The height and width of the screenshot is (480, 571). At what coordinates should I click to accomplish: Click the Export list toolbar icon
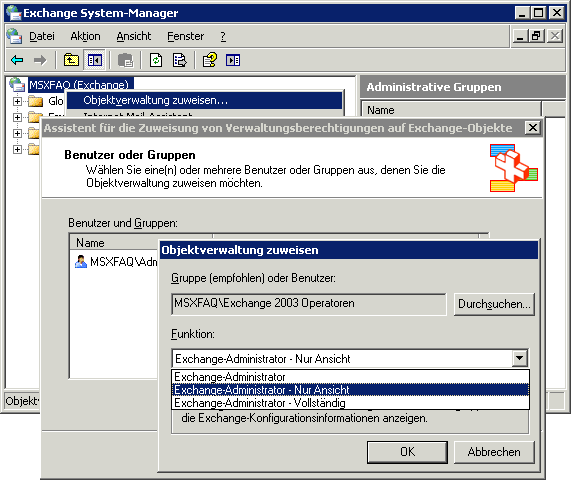point(180,60)
